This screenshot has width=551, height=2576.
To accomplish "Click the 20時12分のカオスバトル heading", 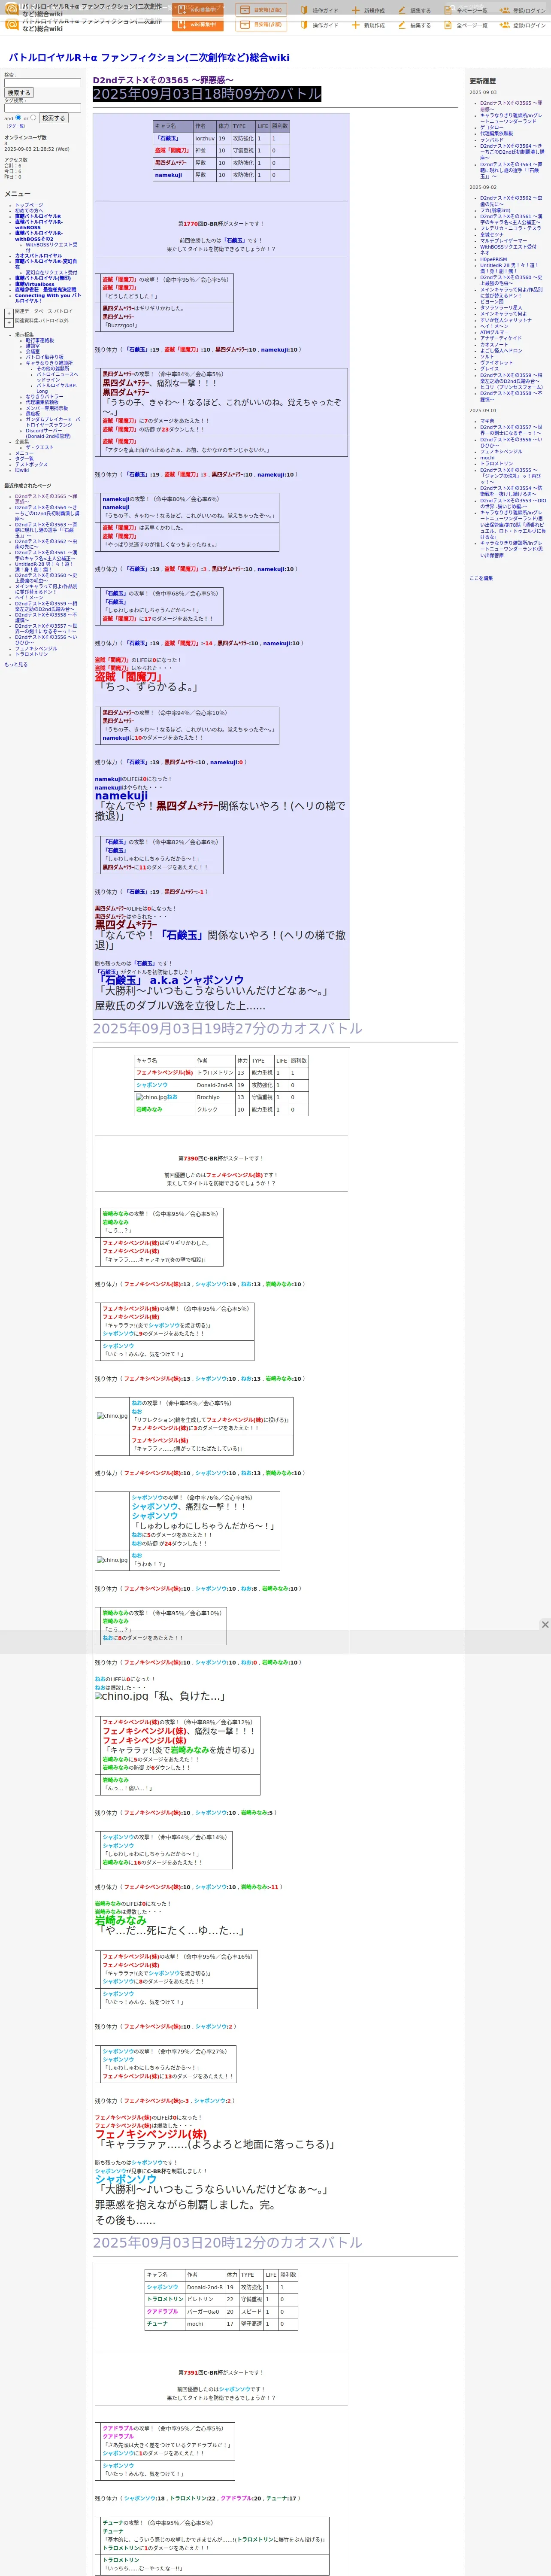I will (x=227, y=2242).
